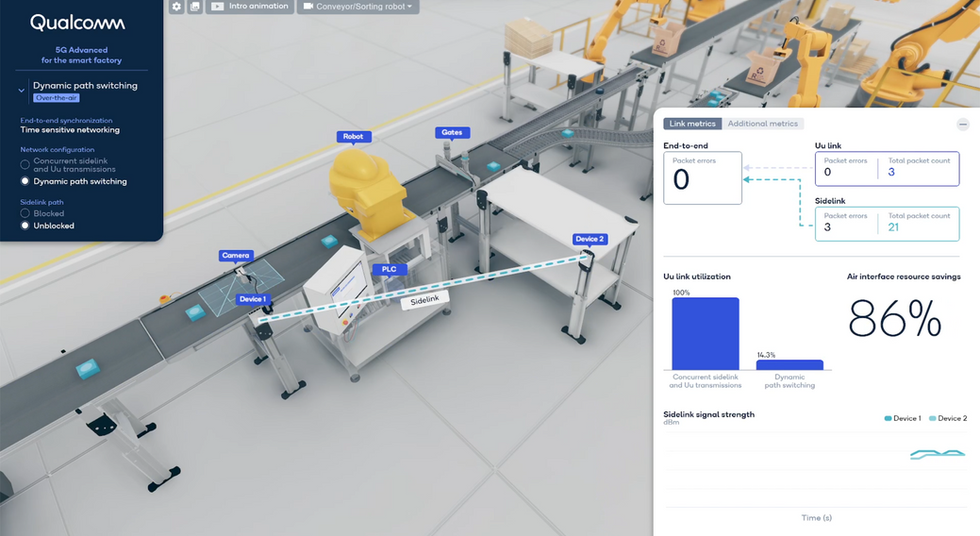980x536 pixels.
Task: Click the Qualcomm logo
Action: pyautogui.click(x=78, y=23)
